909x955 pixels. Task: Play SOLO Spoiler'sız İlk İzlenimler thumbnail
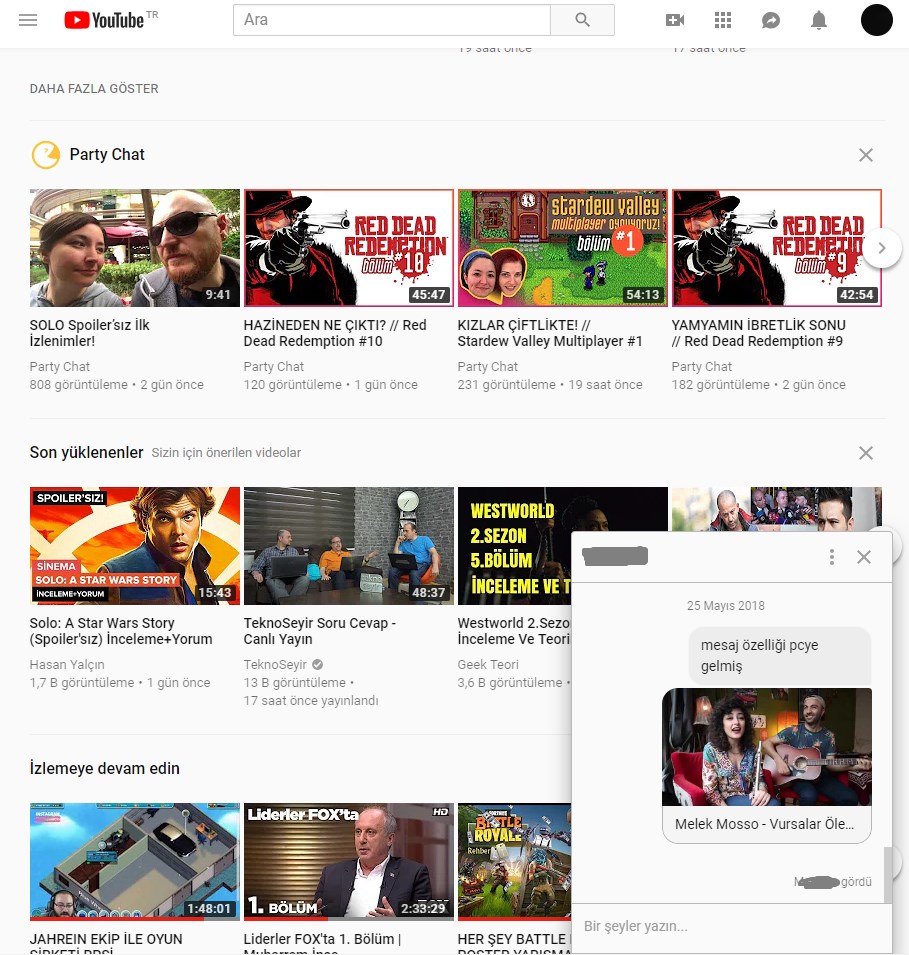coord(135,248)
